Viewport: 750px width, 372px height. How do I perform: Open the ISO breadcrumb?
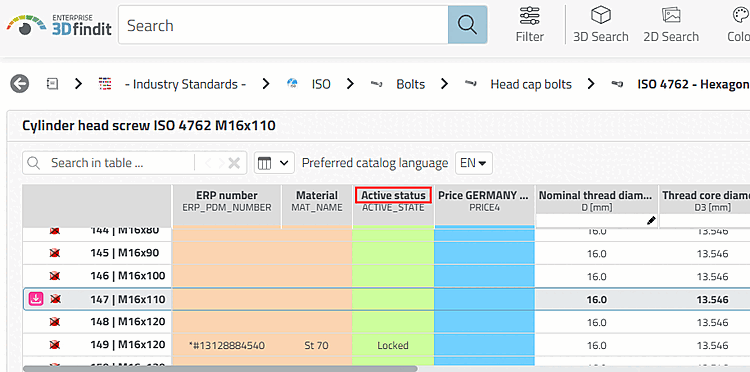[321, 84]
